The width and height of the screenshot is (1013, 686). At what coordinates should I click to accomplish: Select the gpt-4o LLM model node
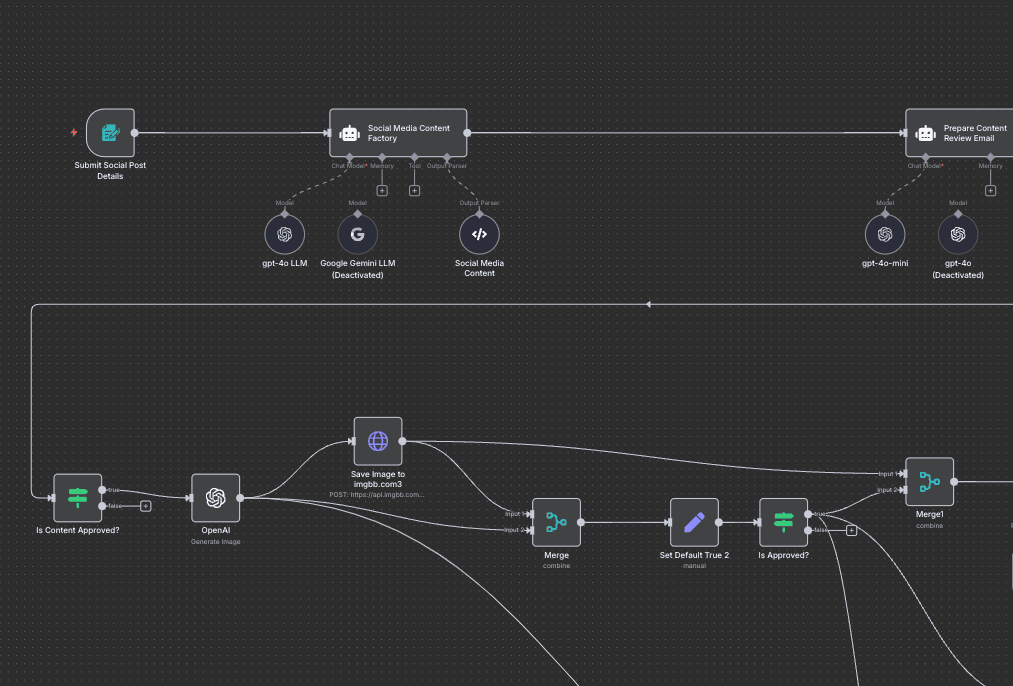pos(284,233)
